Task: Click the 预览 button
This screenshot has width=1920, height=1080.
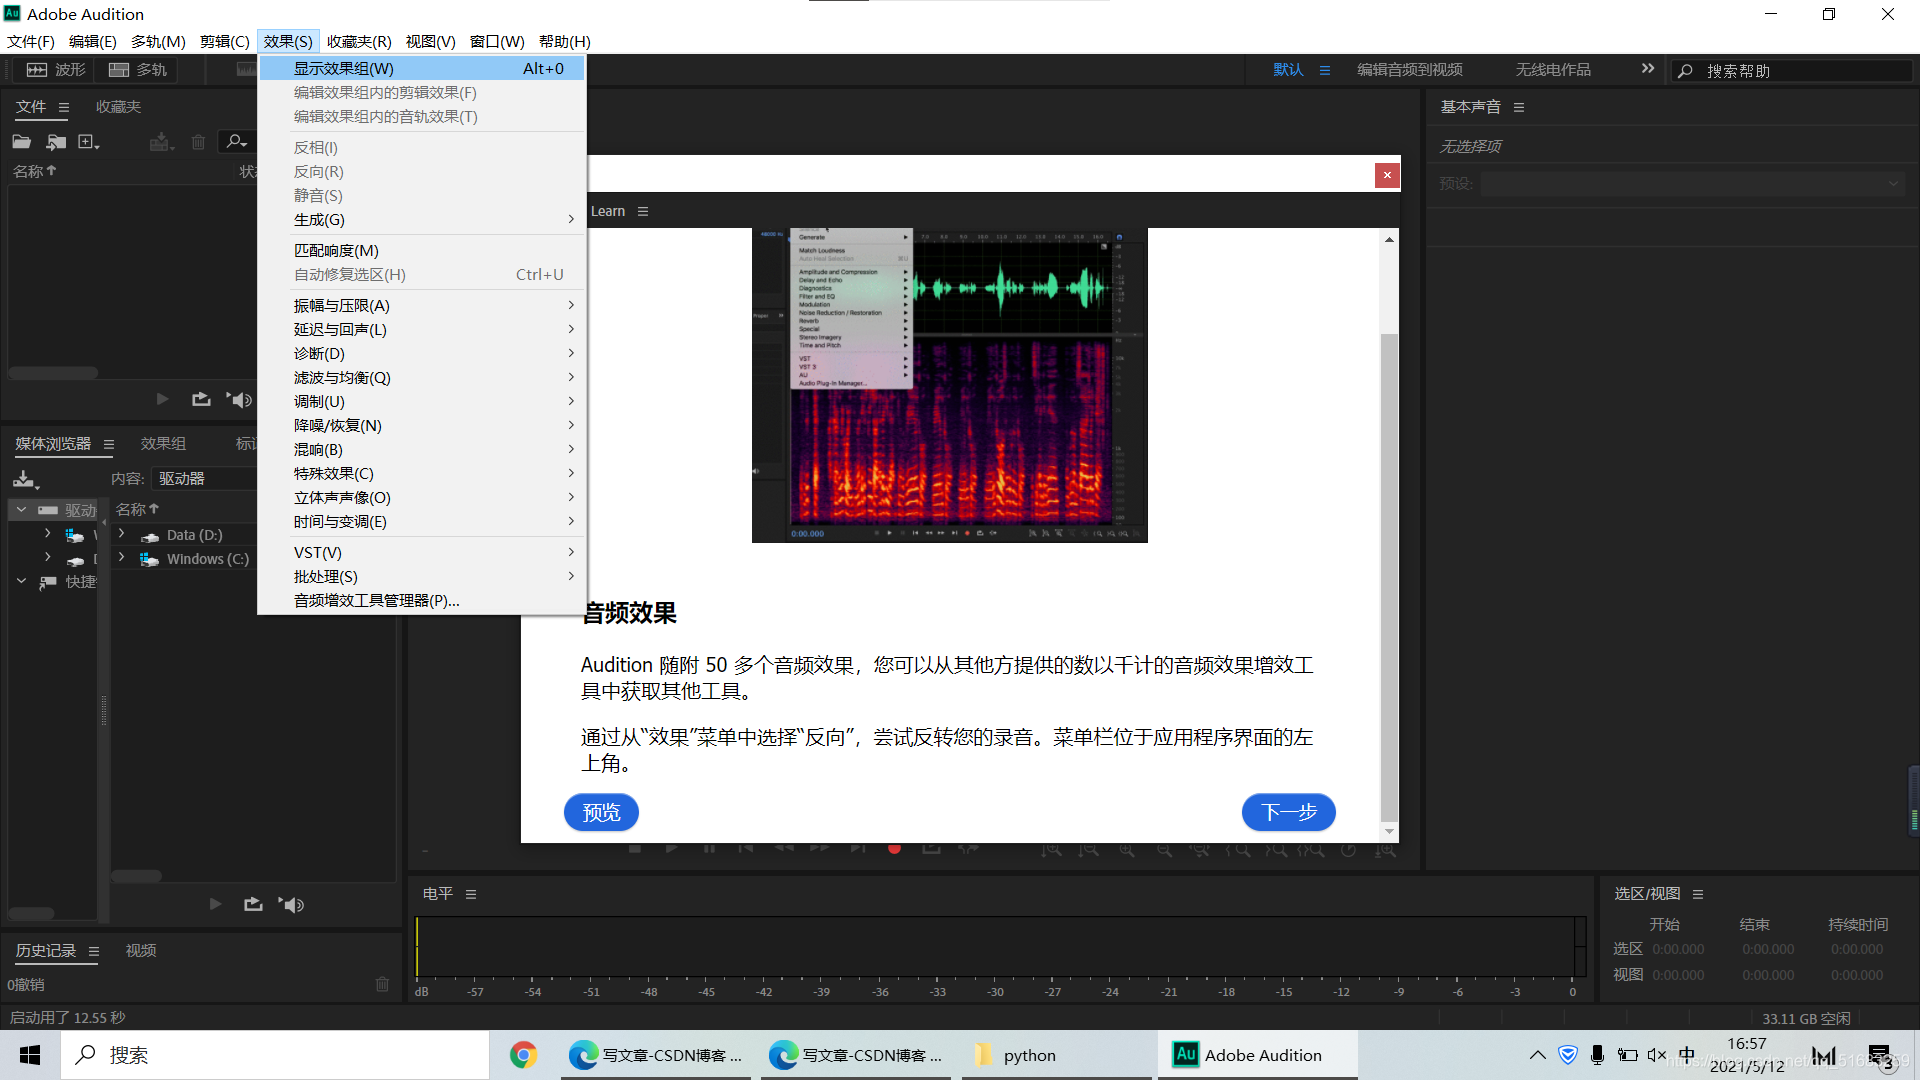Action: [601, 812]
